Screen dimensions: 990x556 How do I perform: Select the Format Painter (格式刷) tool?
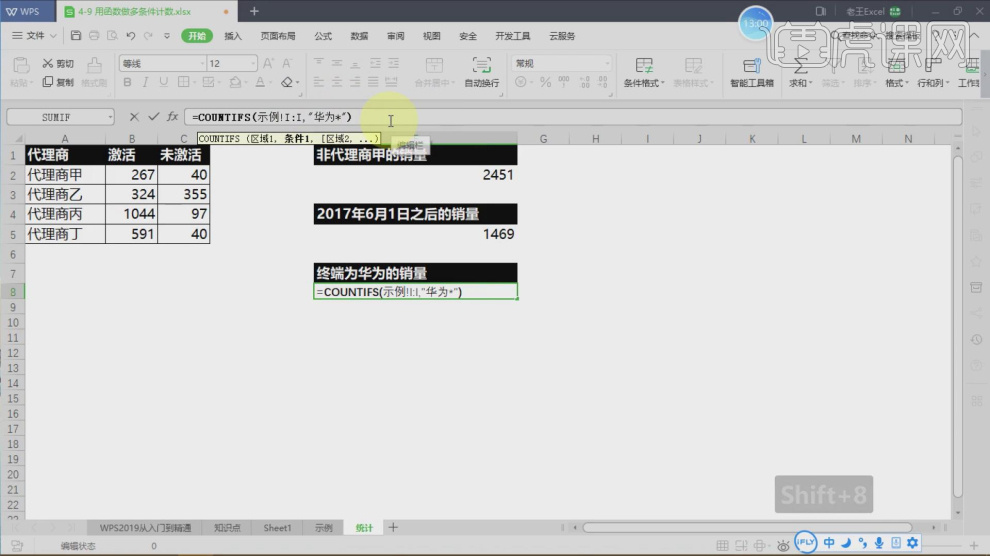(x=94, y=71)
